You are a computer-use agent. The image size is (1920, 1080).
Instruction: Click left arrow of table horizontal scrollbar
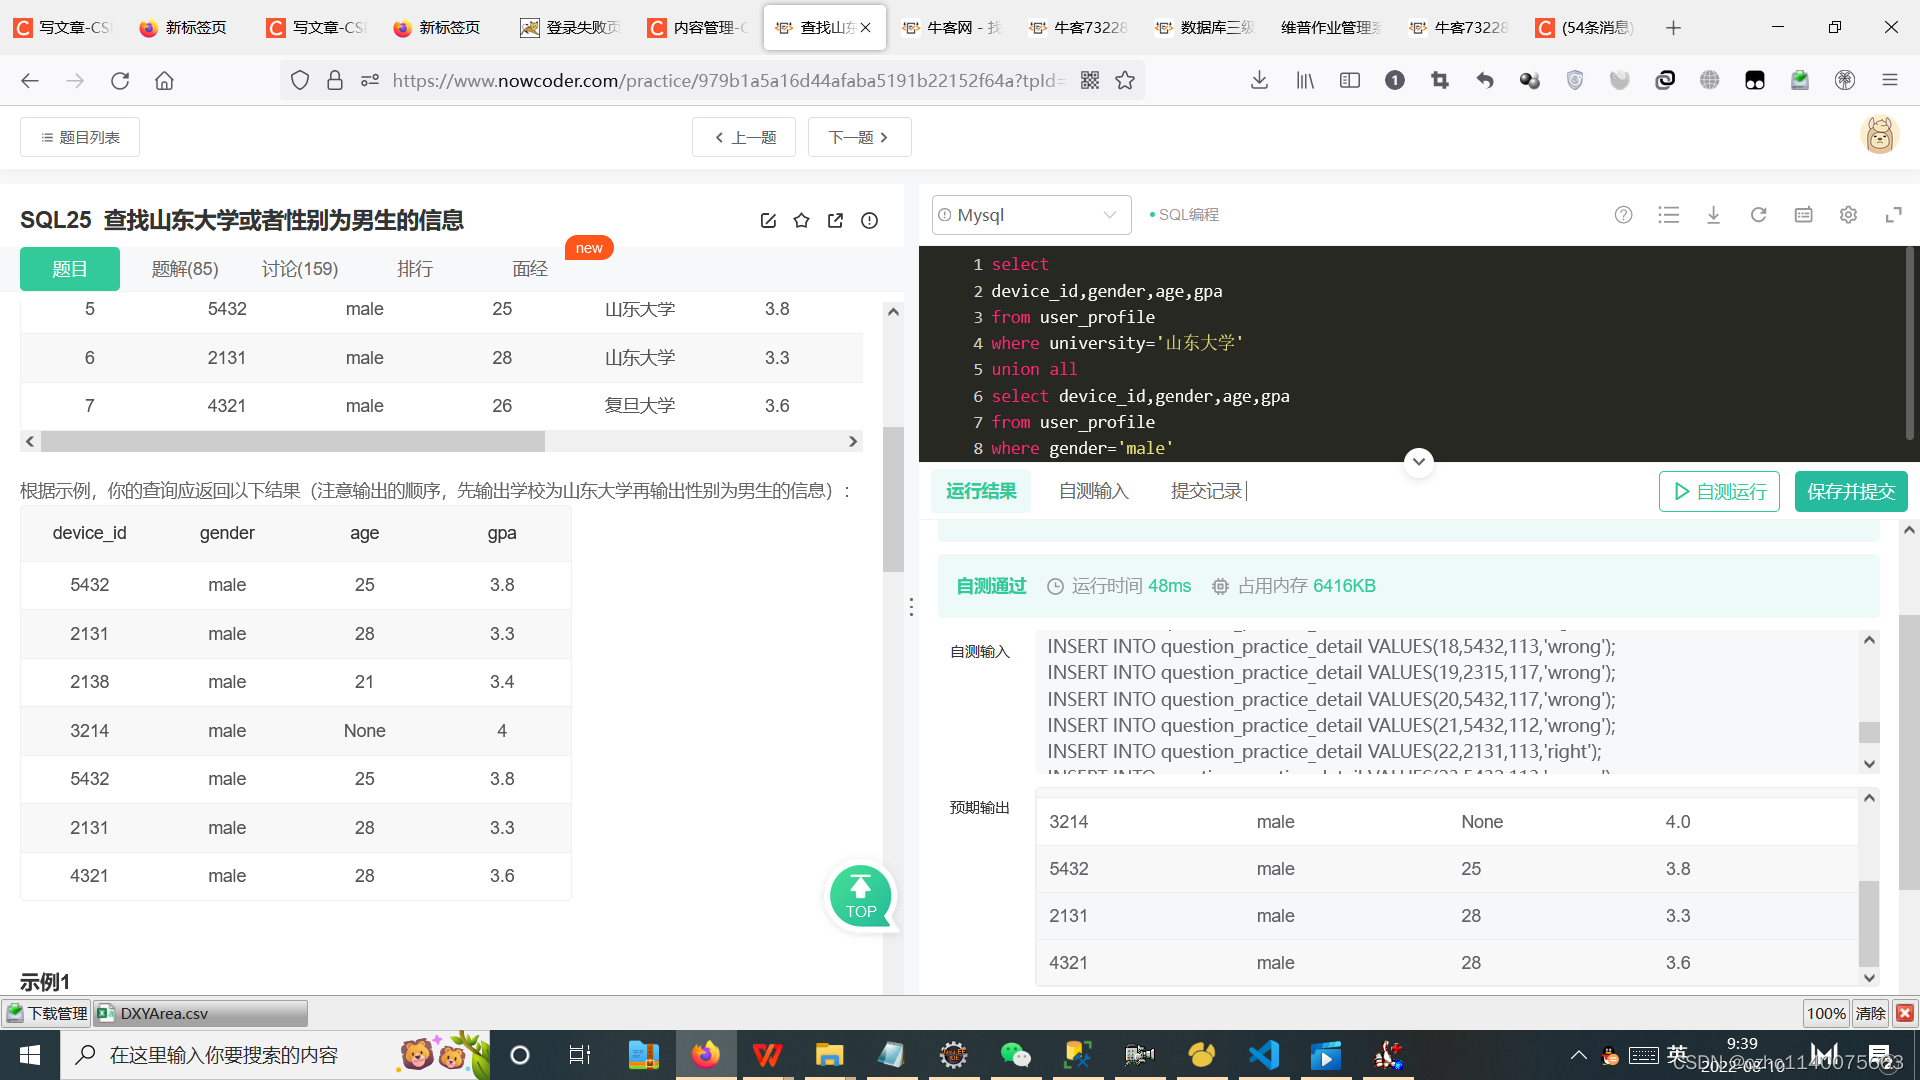(x=30, y=441)
